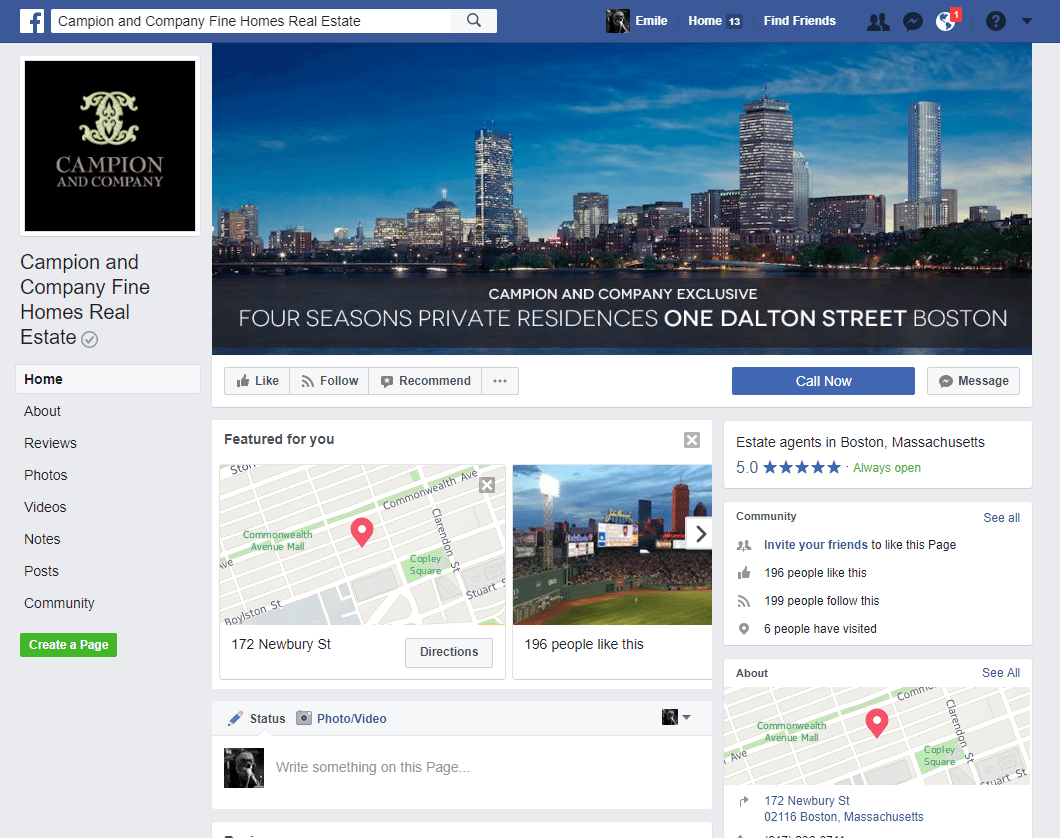Click the search magnifier icon
1060x838 pixels.
(475, 21)
